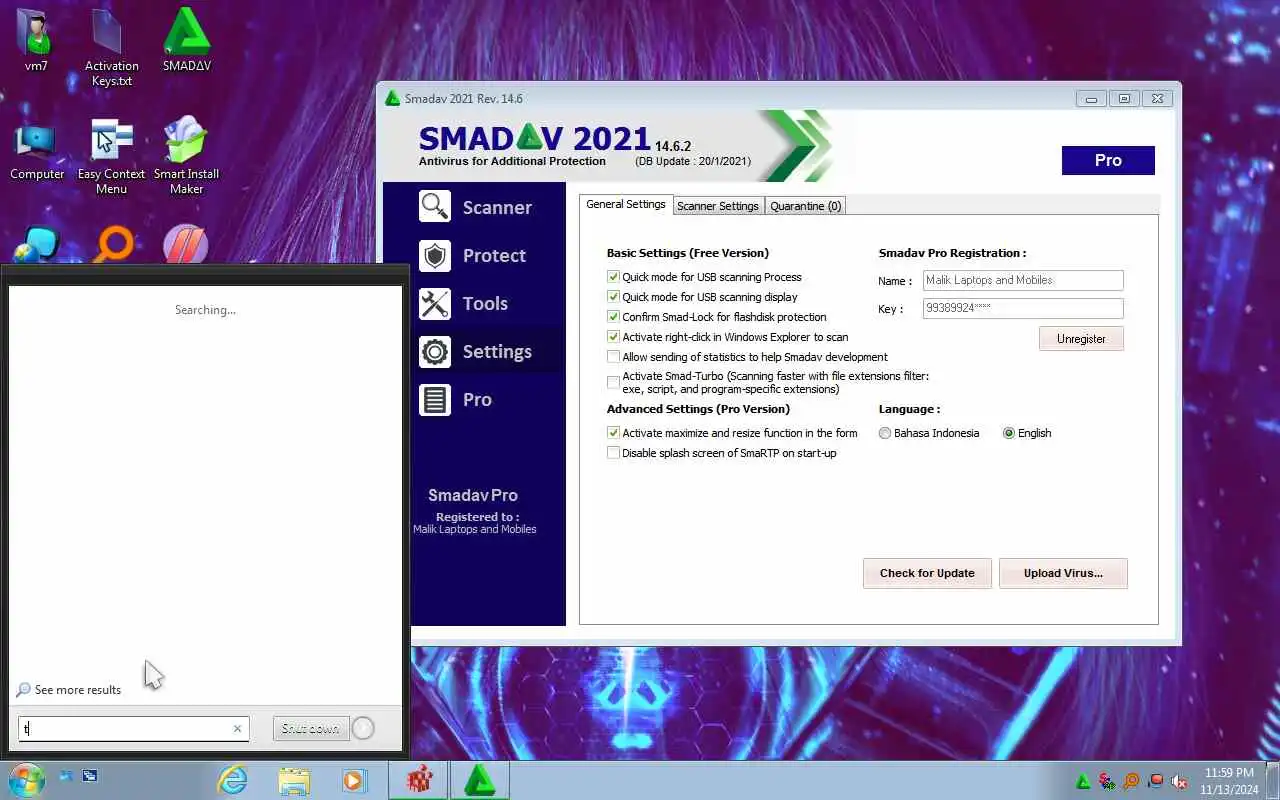This screenshot has height=800, width=1280.
Task: Switch to the red cubes taskbar app
Action: coord(419,780)
